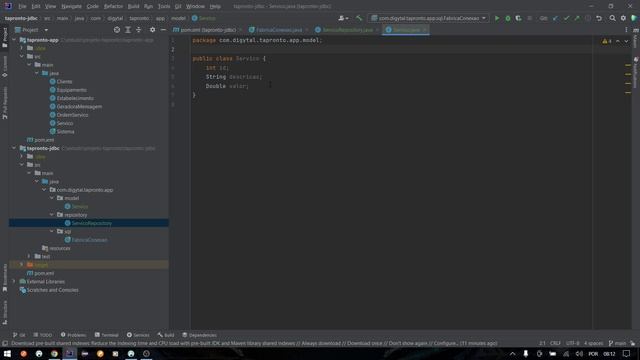Switch to FabricaConexao.java editor tab
Screen dimensions: 640x360
(x=279, y=30)
